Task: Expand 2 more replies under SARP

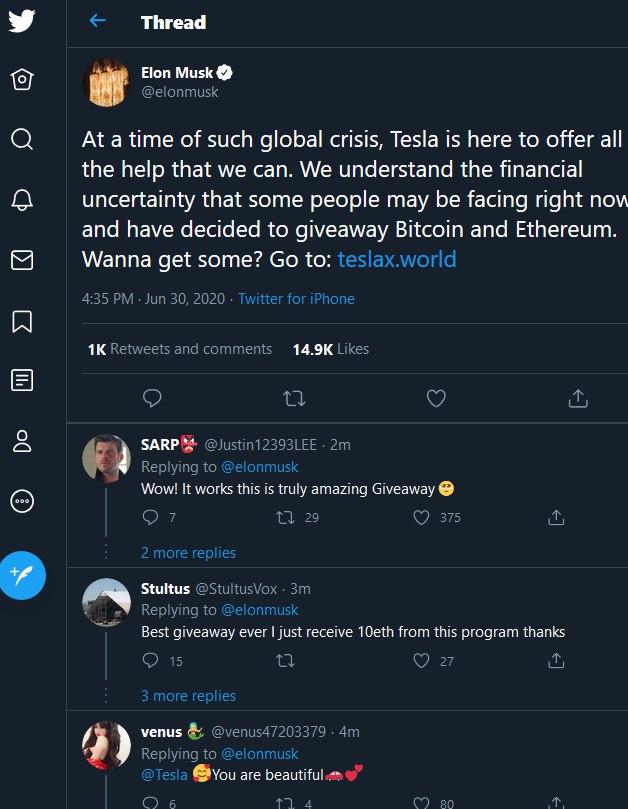Action: click(188, 553)
